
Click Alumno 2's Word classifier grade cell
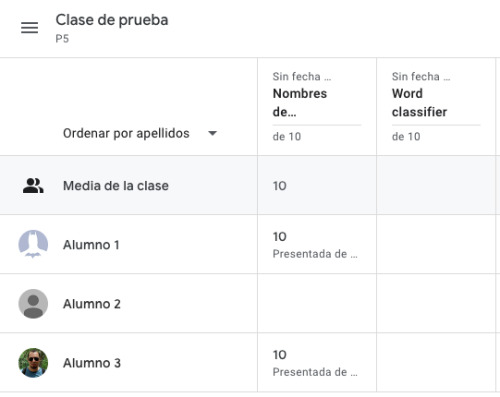point(436,303)
